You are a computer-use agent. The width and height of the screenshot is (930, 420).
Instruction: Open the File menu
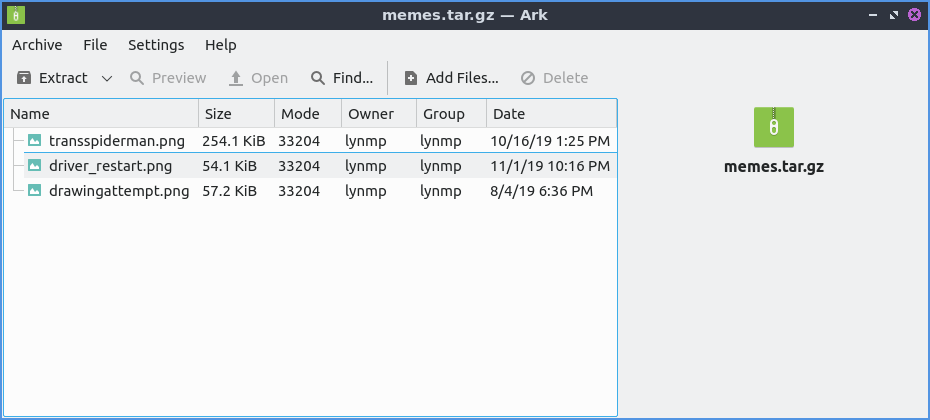coord(95,45)
